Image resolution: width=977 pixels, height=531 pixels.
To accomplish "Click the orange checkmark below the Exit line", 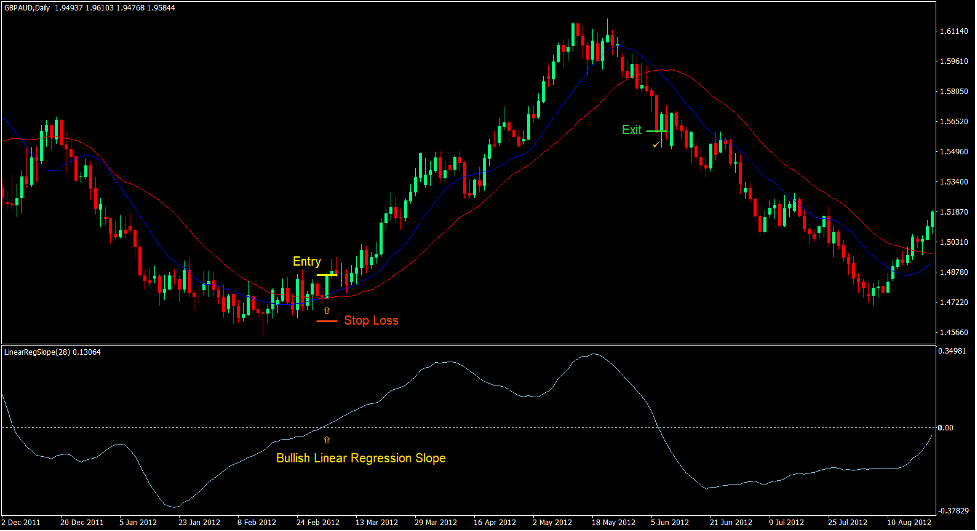I will click(656, 145).
